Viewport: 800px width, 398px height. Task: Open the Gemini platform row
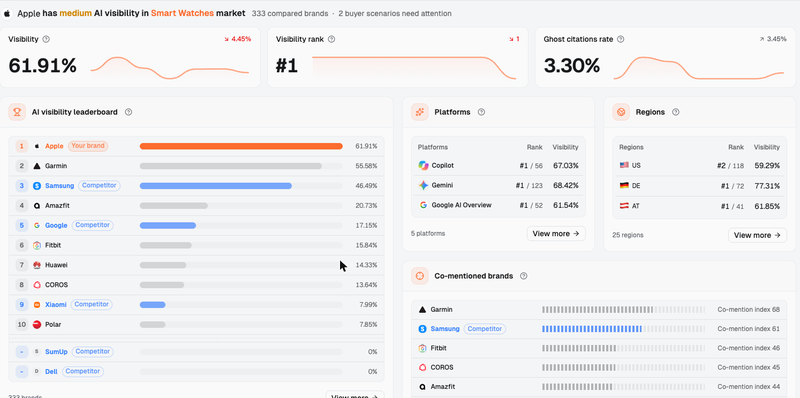[x=498, y=186]
